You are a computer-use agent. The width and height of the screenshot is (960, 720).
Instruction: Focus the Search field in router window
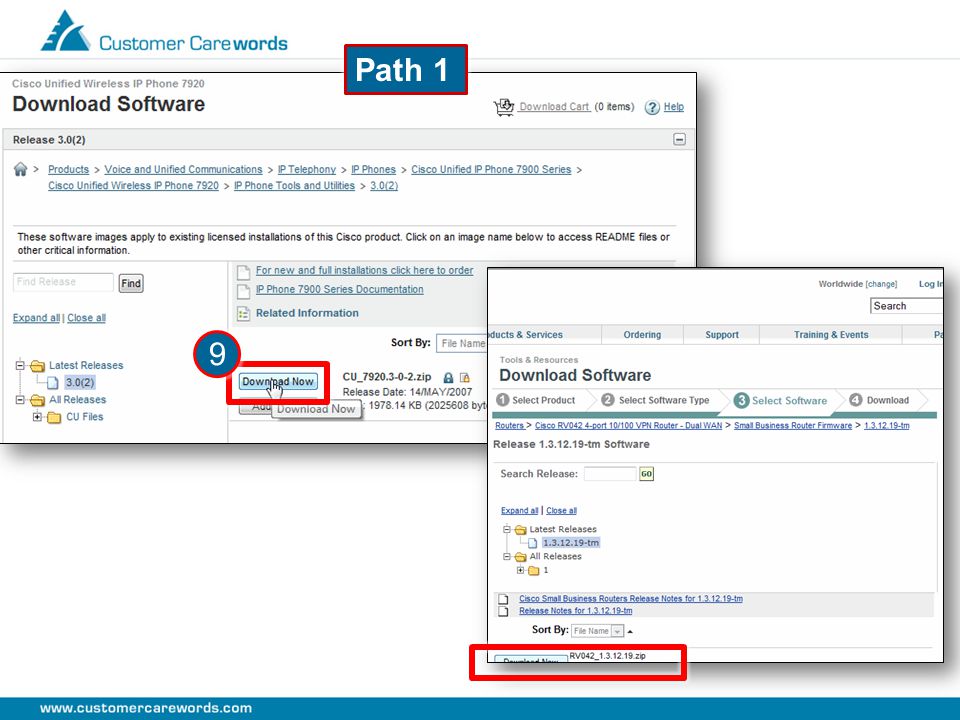point(906,306)
